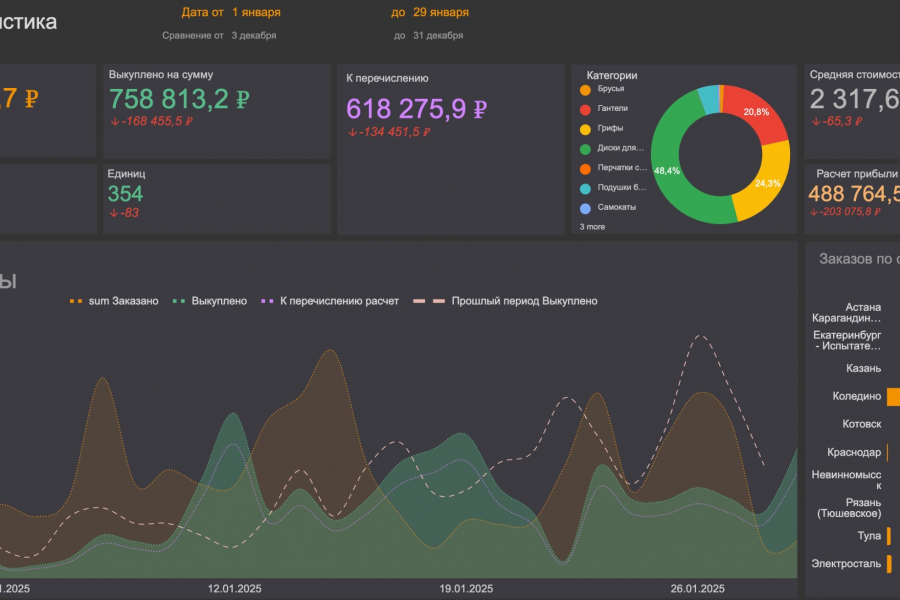Click the Электросталь warehouse bar

tap(889, 564)
